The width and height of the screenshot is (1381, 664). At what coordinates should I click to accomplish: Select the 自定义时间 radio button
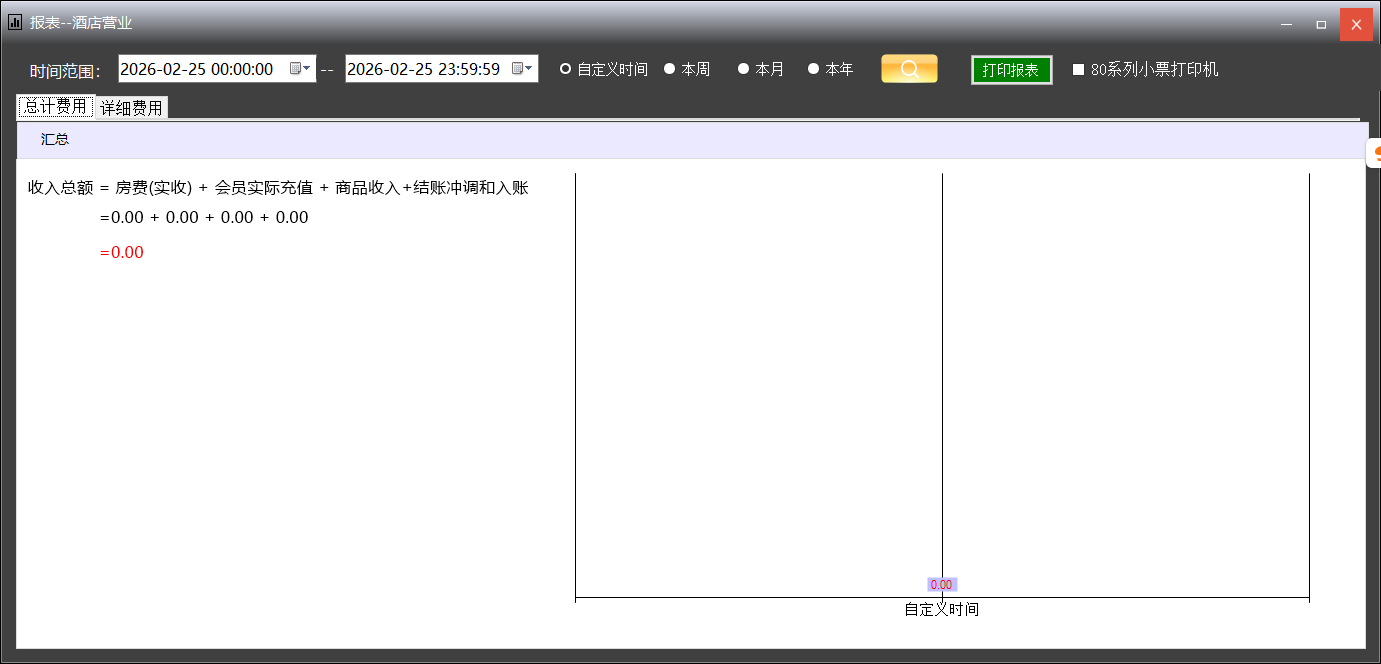(566, 69)
